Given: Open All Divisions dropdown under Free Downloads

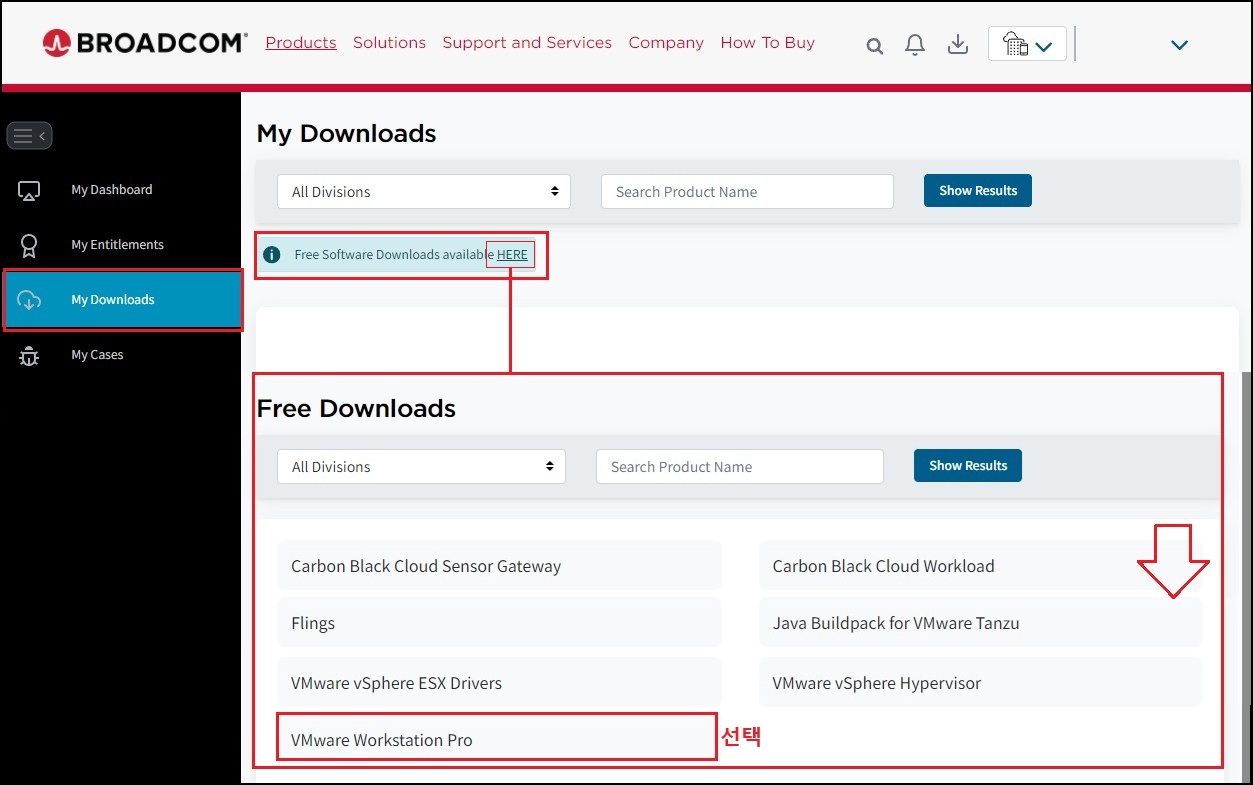Looking at the screenshot, I should 421,467.
